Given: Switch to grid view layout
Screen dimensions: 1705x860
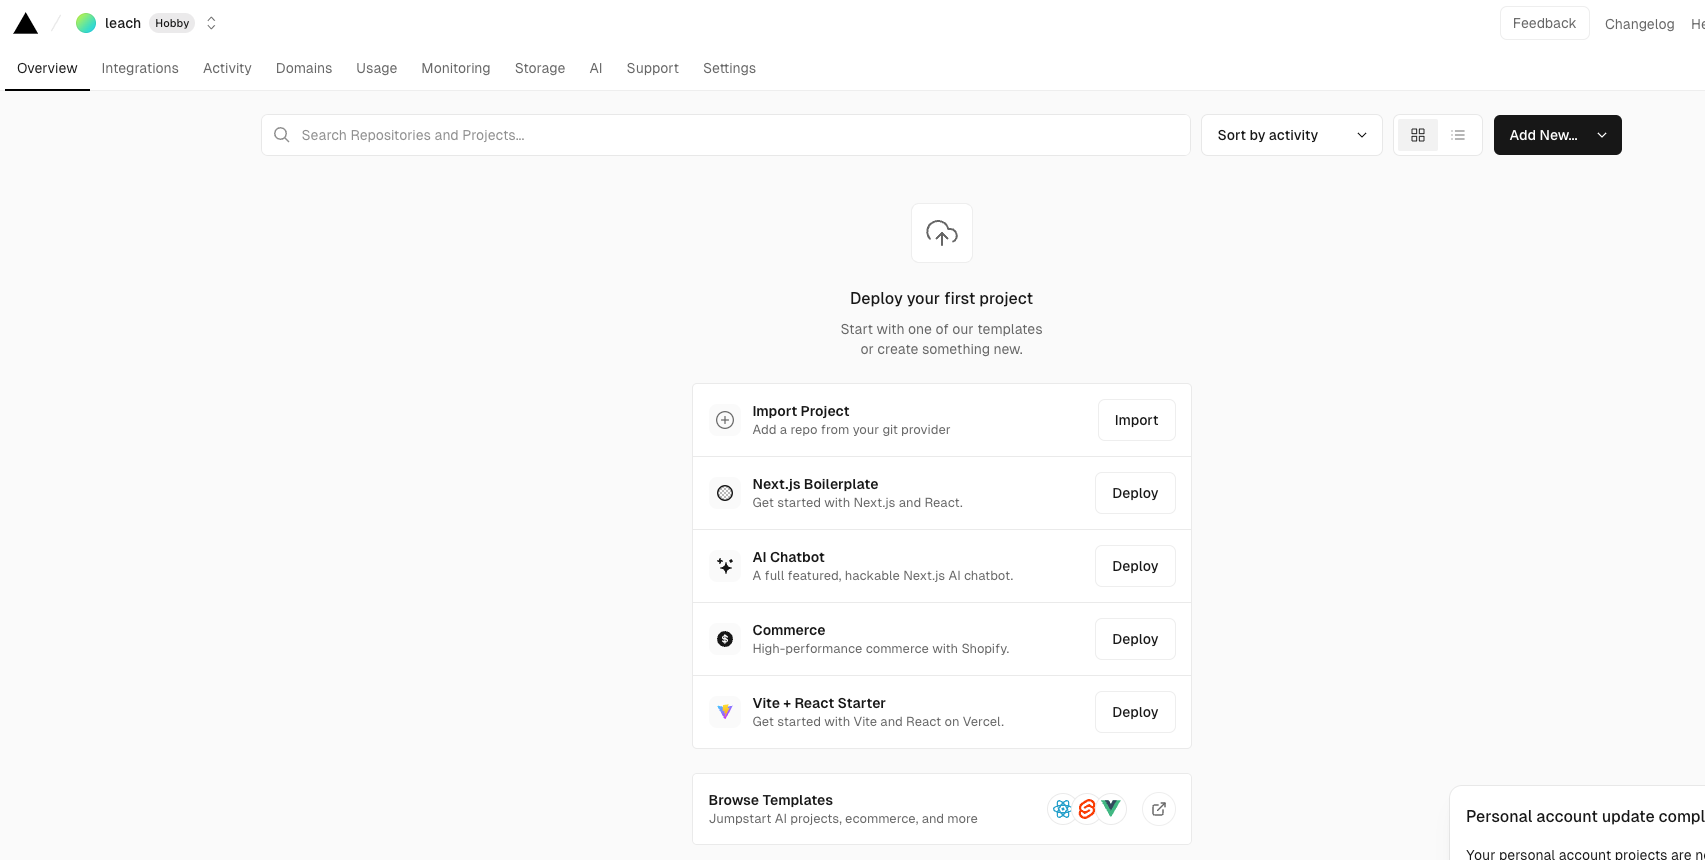Looking at the screenshot, I should coord(1417,135).
